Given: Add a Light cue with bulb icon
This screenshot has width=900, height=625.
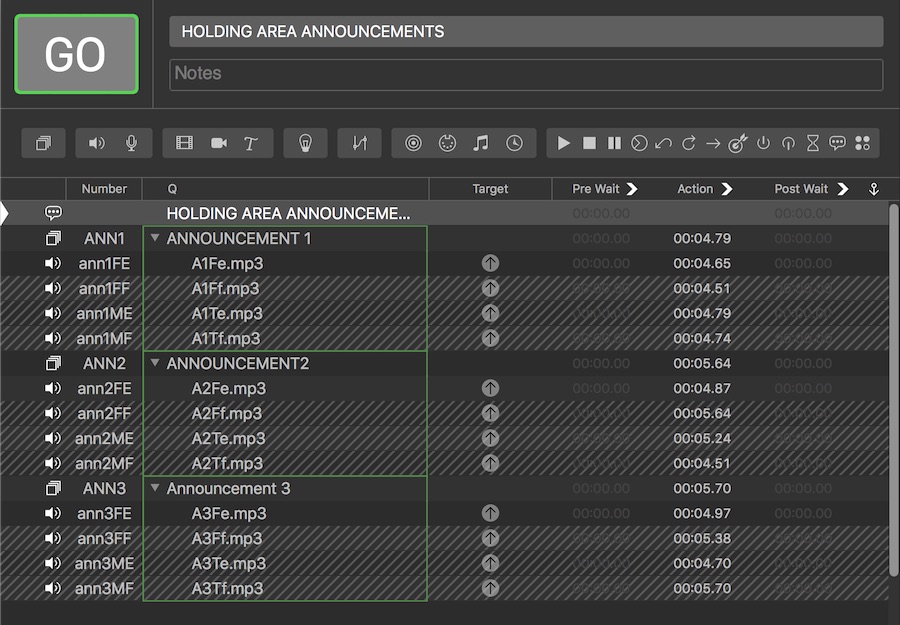Looking at the screenshot, I should (x=305, y=143).
